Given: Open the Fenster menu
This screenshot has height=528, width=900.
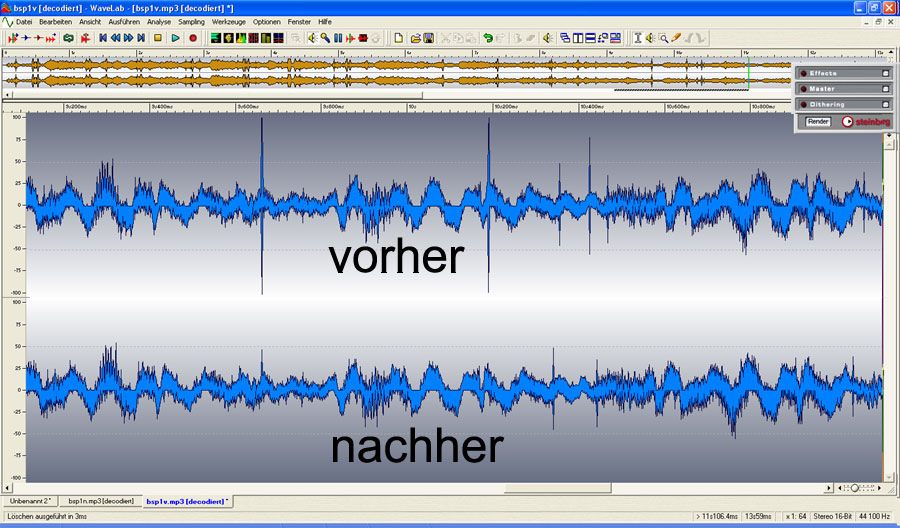Looking at the screenshot, I should pos(299,22).
